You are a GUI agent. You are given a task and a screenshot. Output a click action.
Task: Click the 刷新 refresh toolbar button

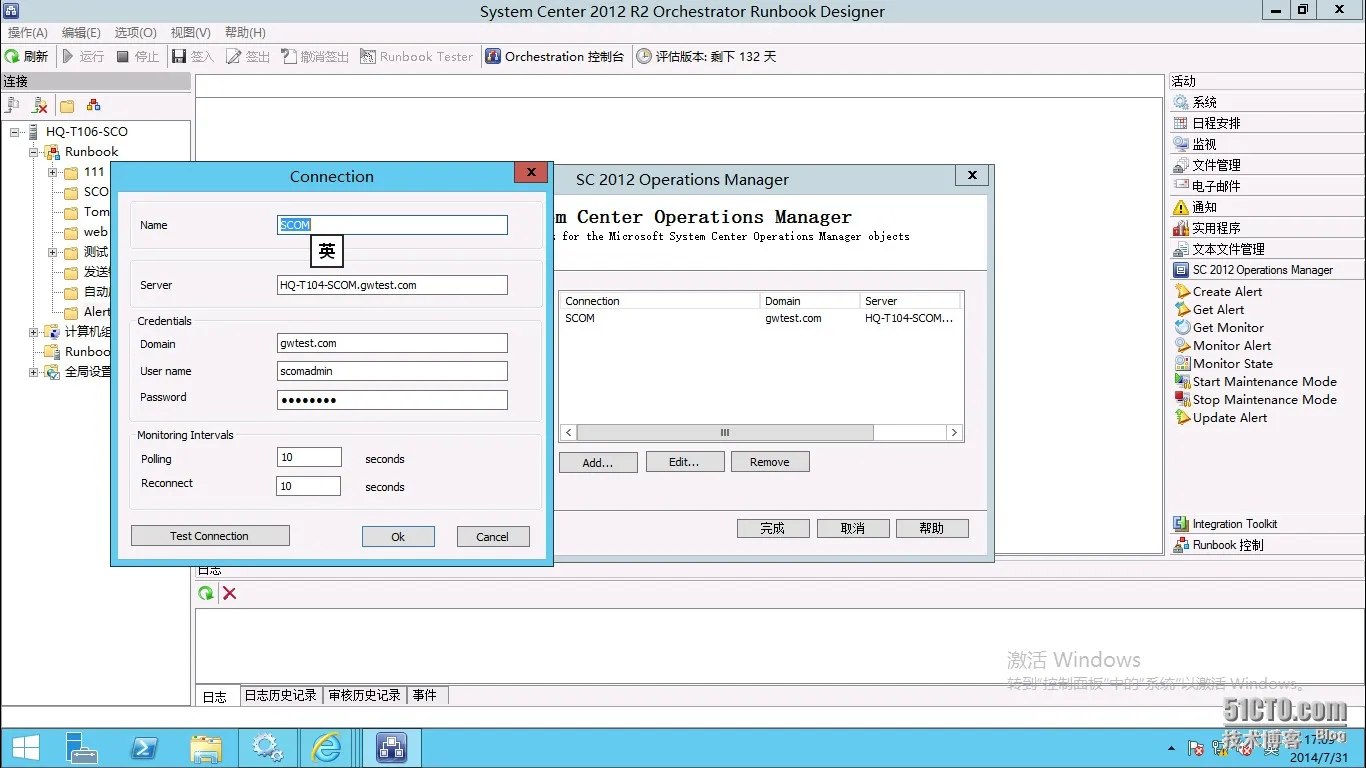click(26, 57)
